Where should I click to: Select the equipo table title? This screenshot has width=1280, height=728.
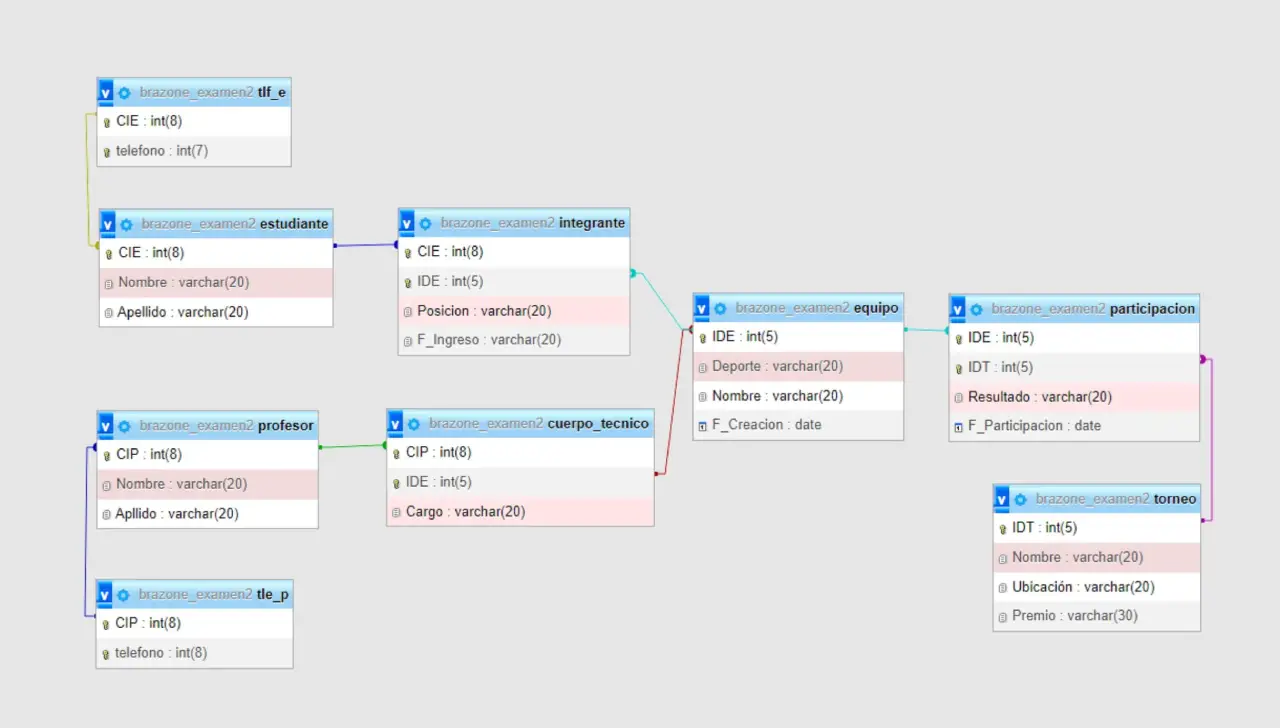point(876,307)
